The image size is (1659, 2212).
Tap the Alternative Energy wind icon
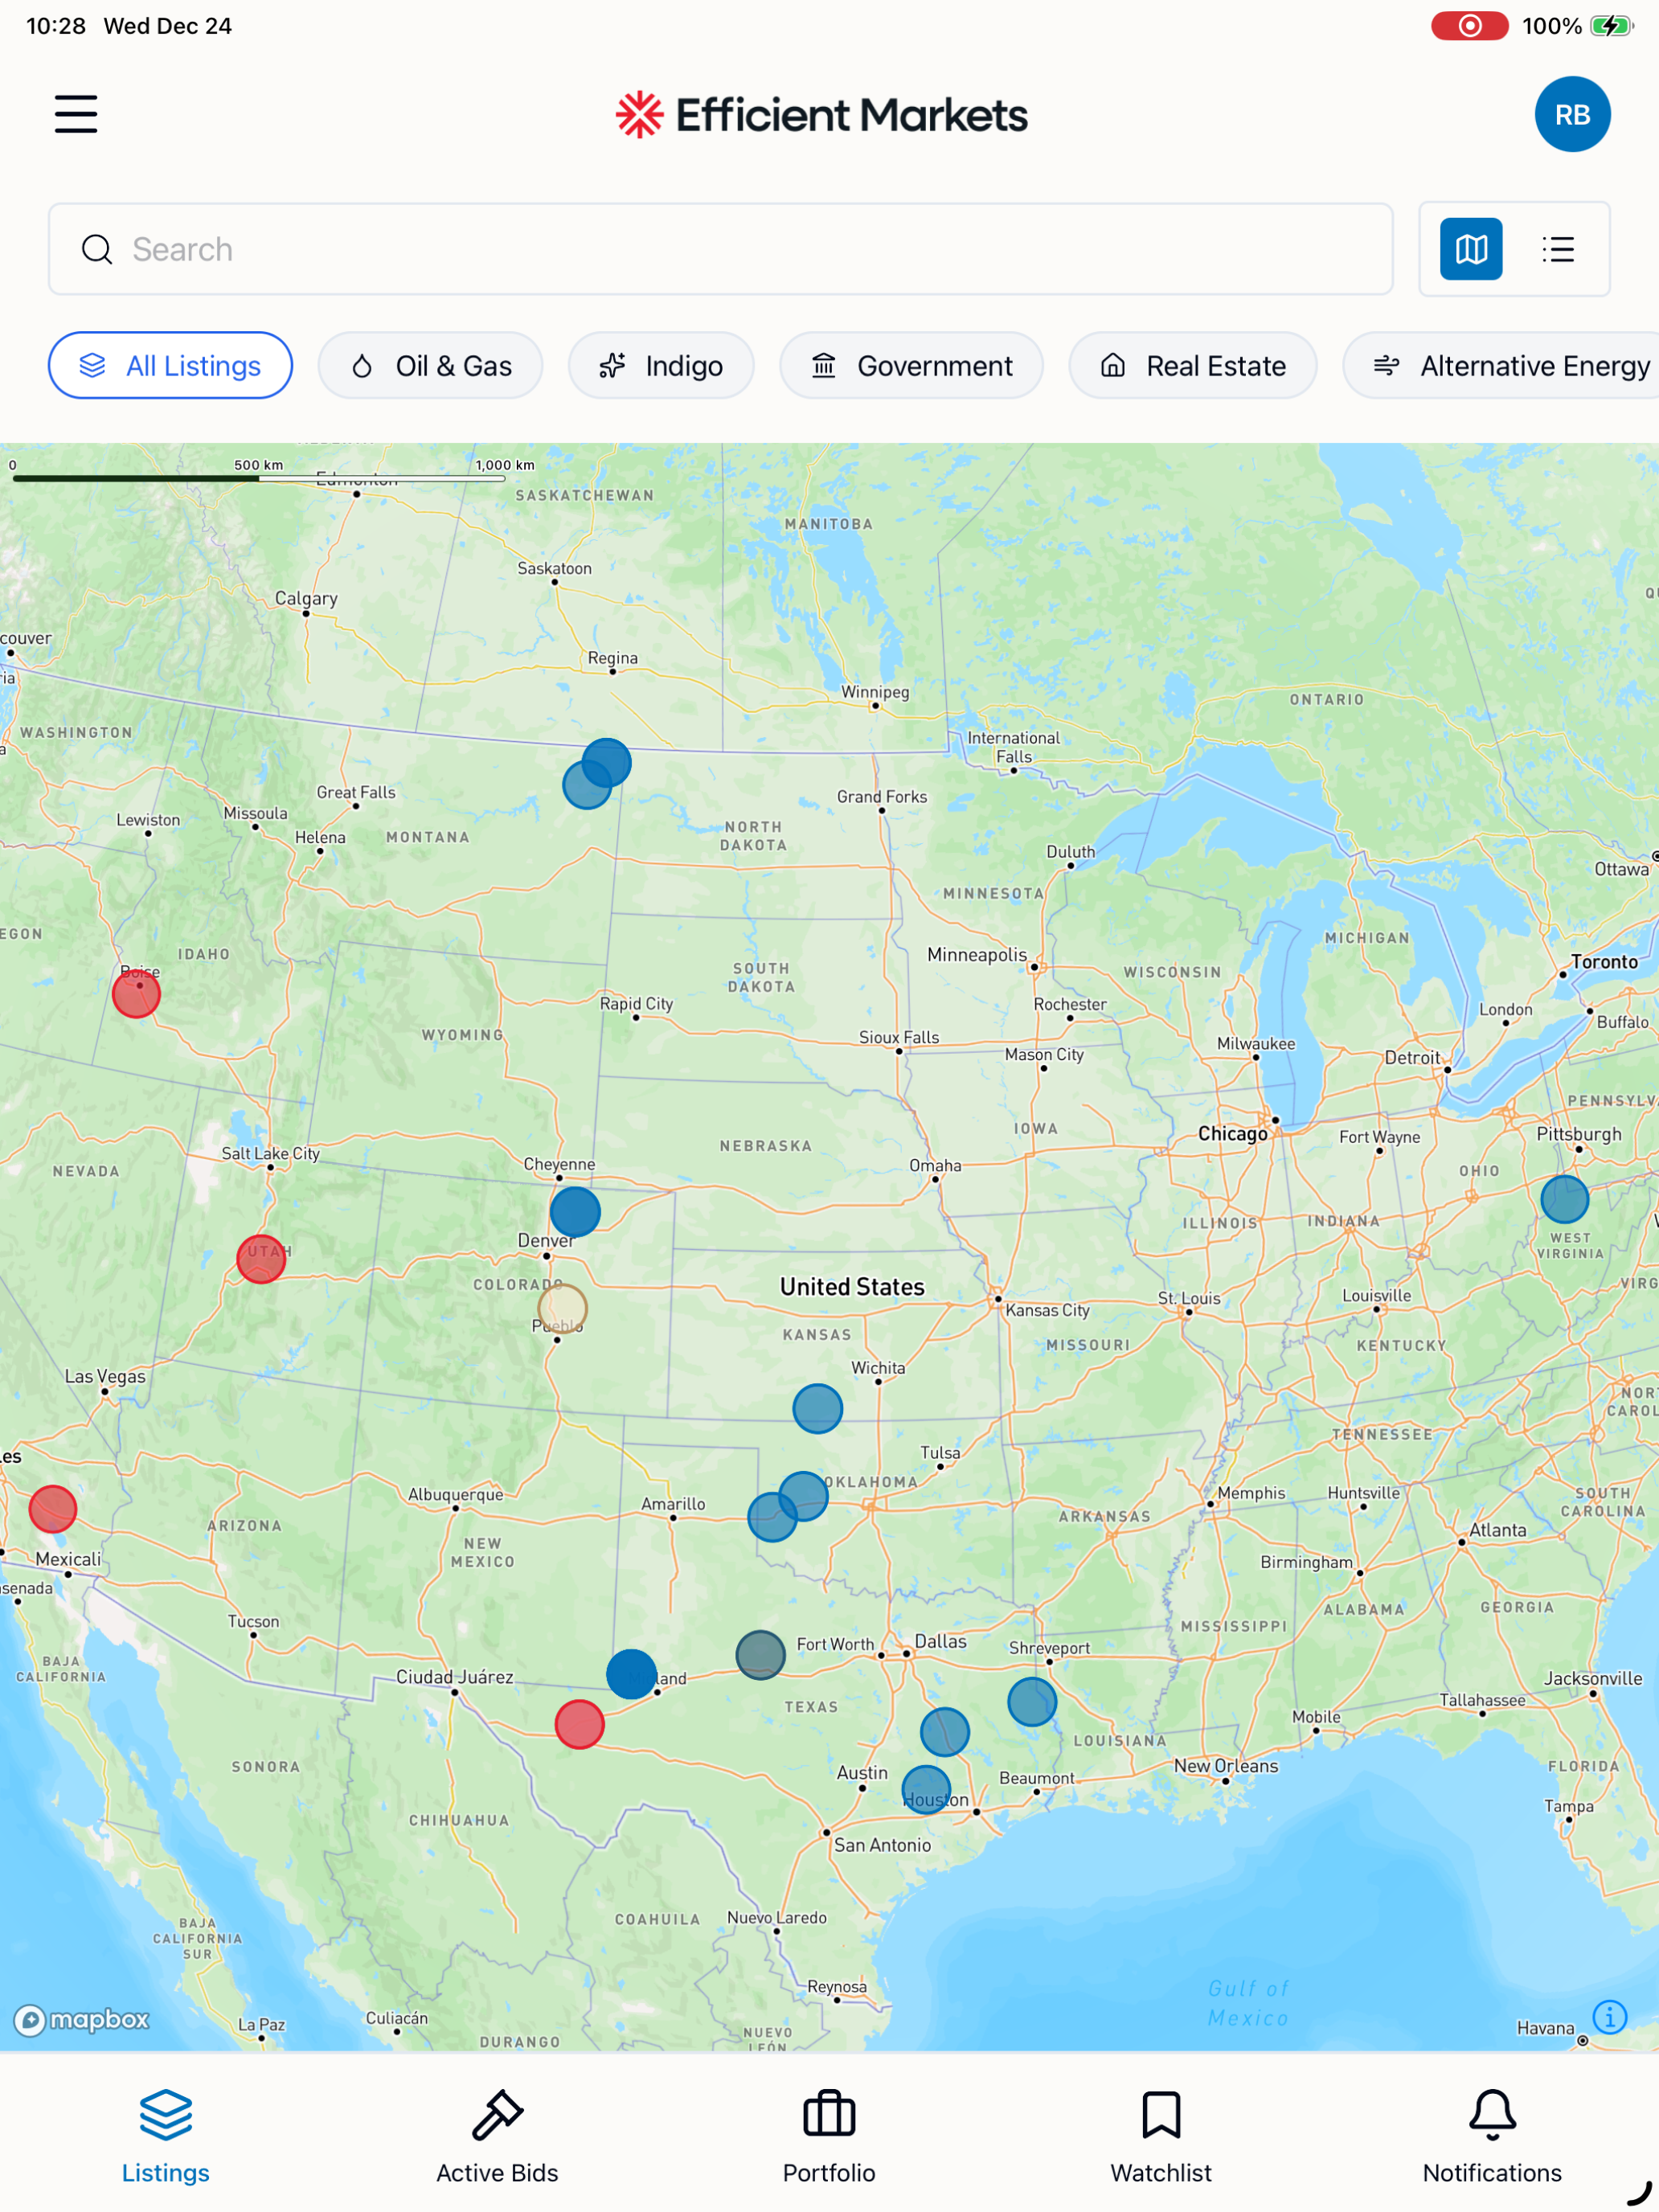coord(1386,366)
